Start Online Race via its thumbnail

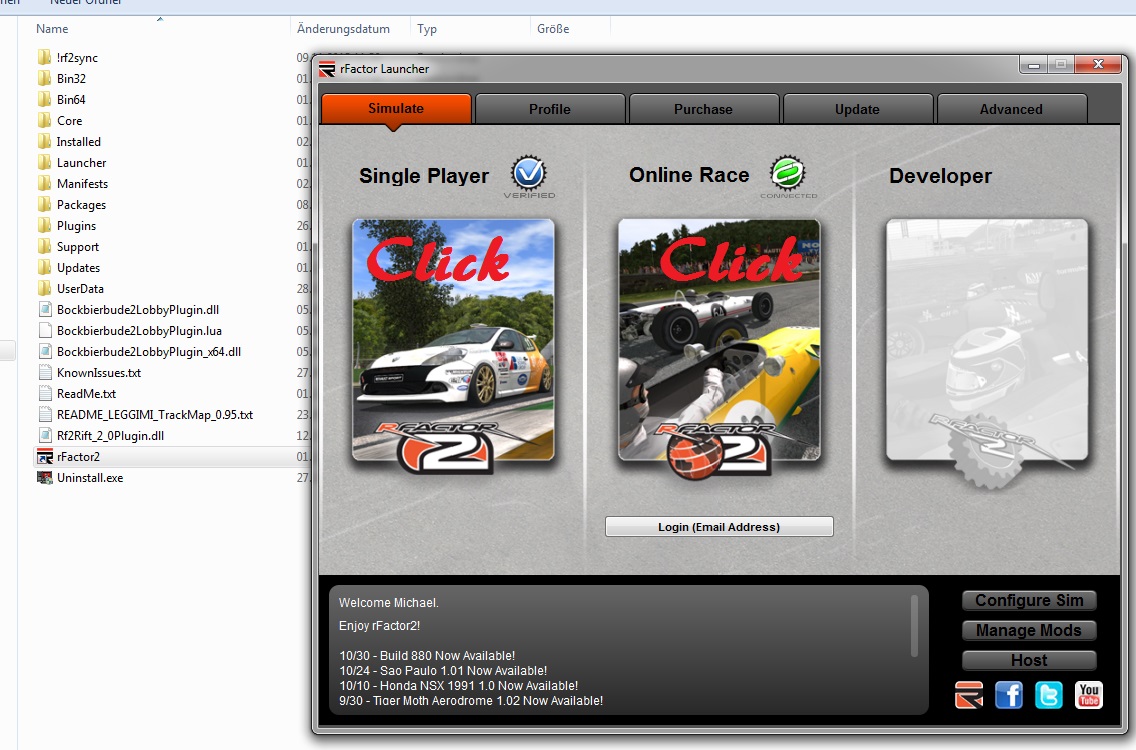coord(719,340)
